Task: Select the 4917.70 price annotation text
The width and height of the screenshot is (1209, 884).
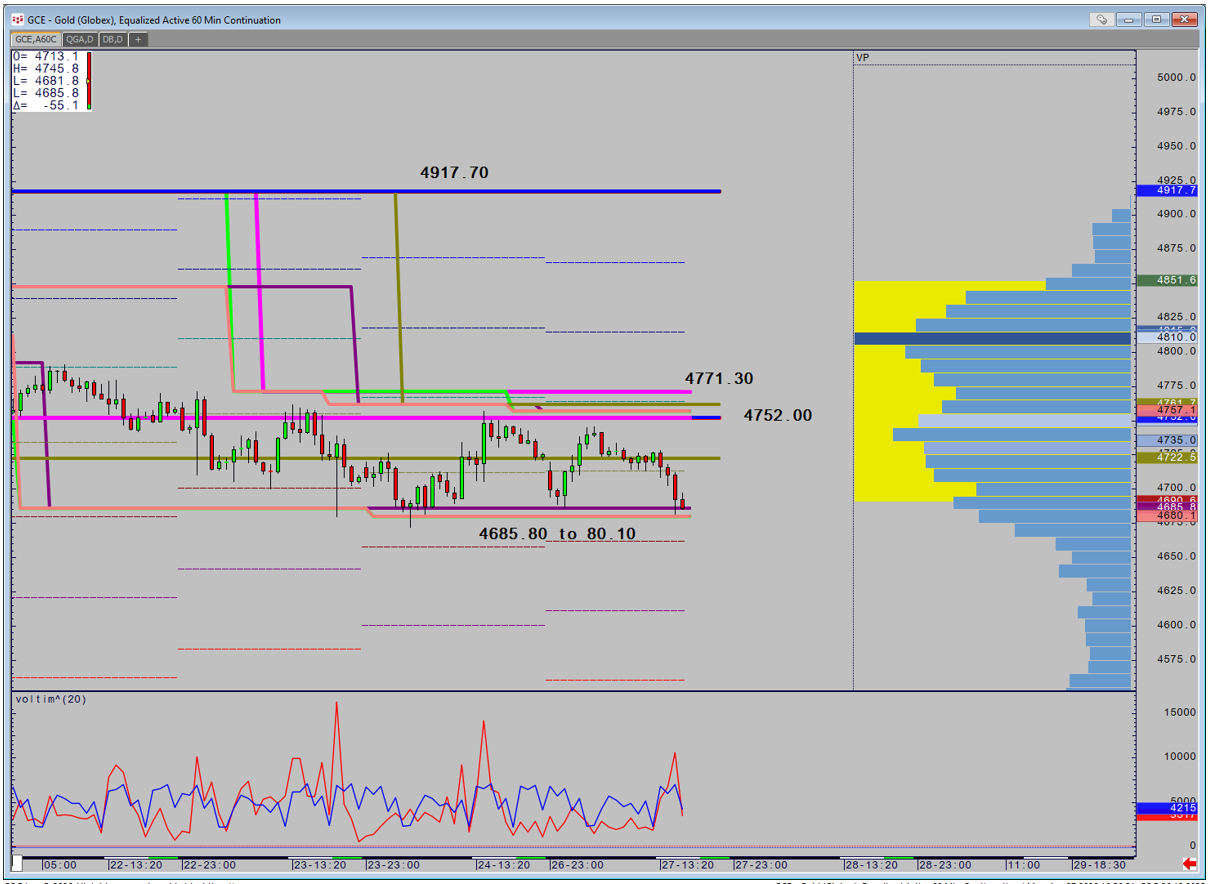Action: coord(454,173)
